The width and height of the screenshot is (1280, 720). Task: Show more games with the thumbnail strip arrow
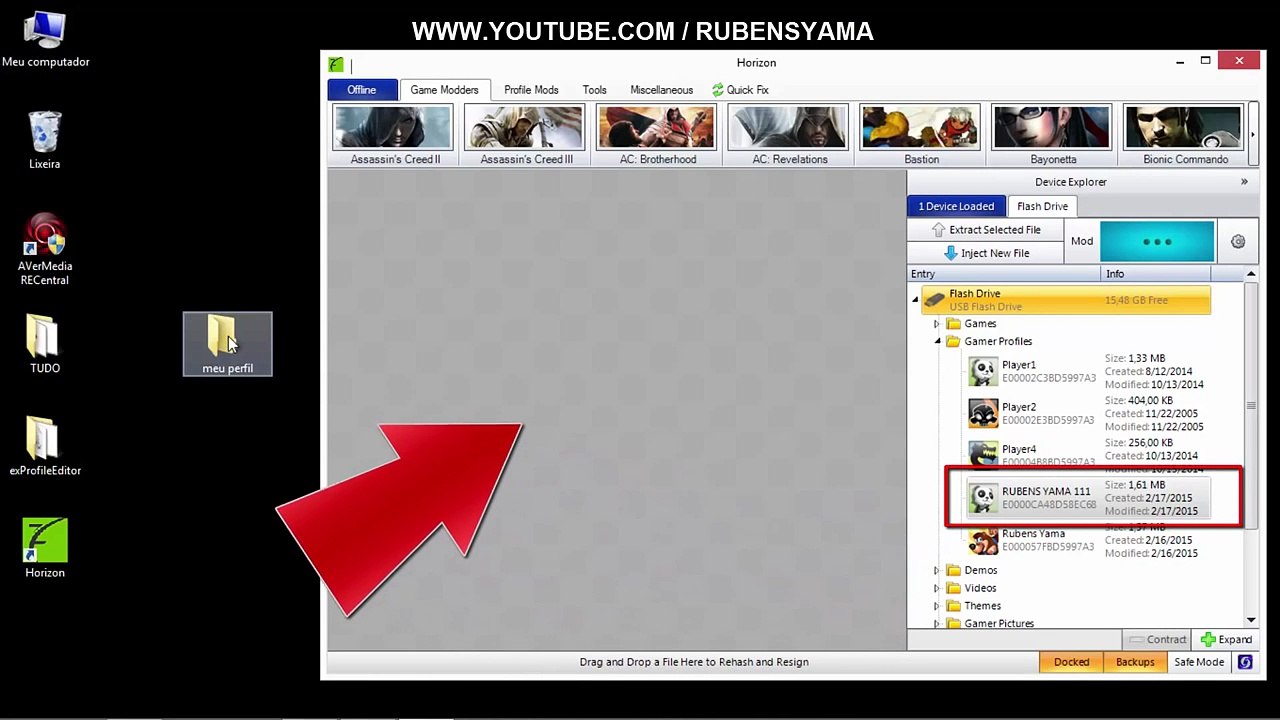click(x=1252, y=134)
